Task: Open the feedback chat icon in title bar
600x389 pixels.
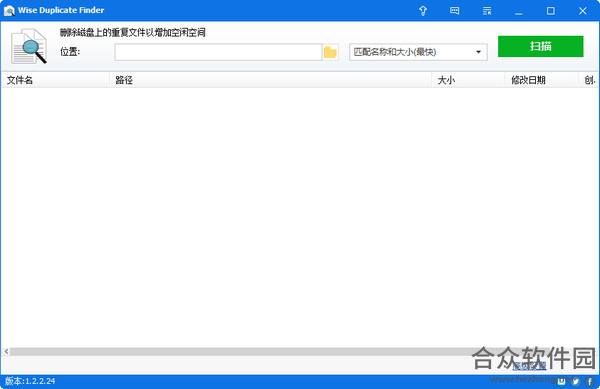Action: (455, 11)
